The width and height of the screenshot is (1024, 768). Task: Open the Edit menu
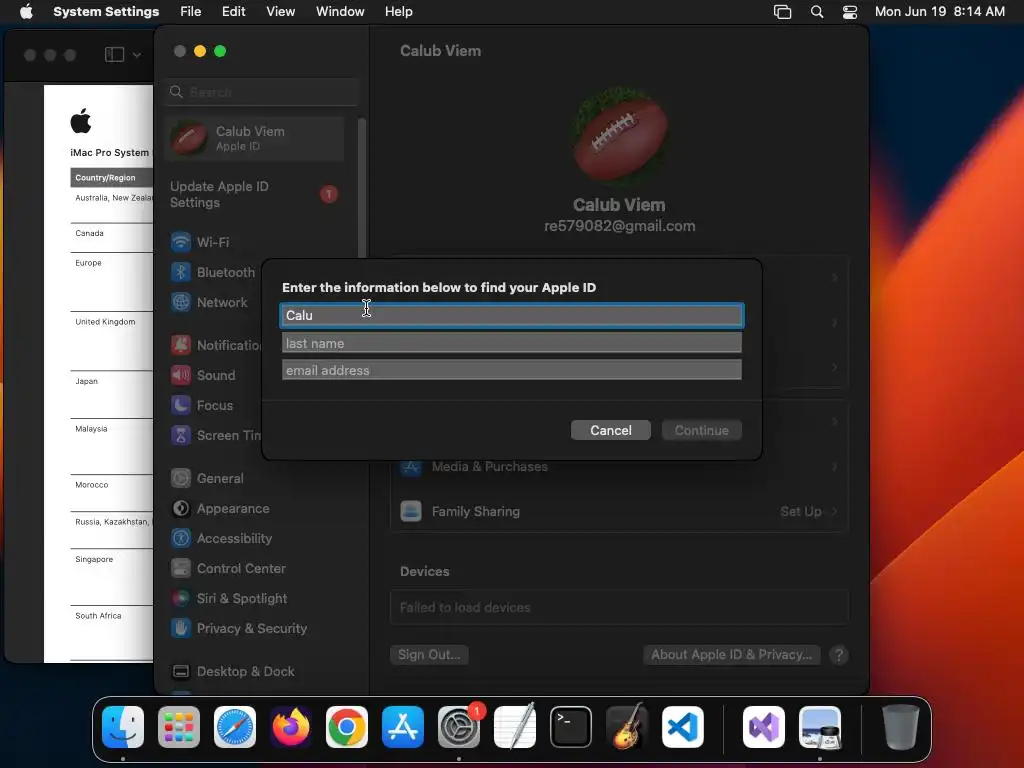coord(233,12)
